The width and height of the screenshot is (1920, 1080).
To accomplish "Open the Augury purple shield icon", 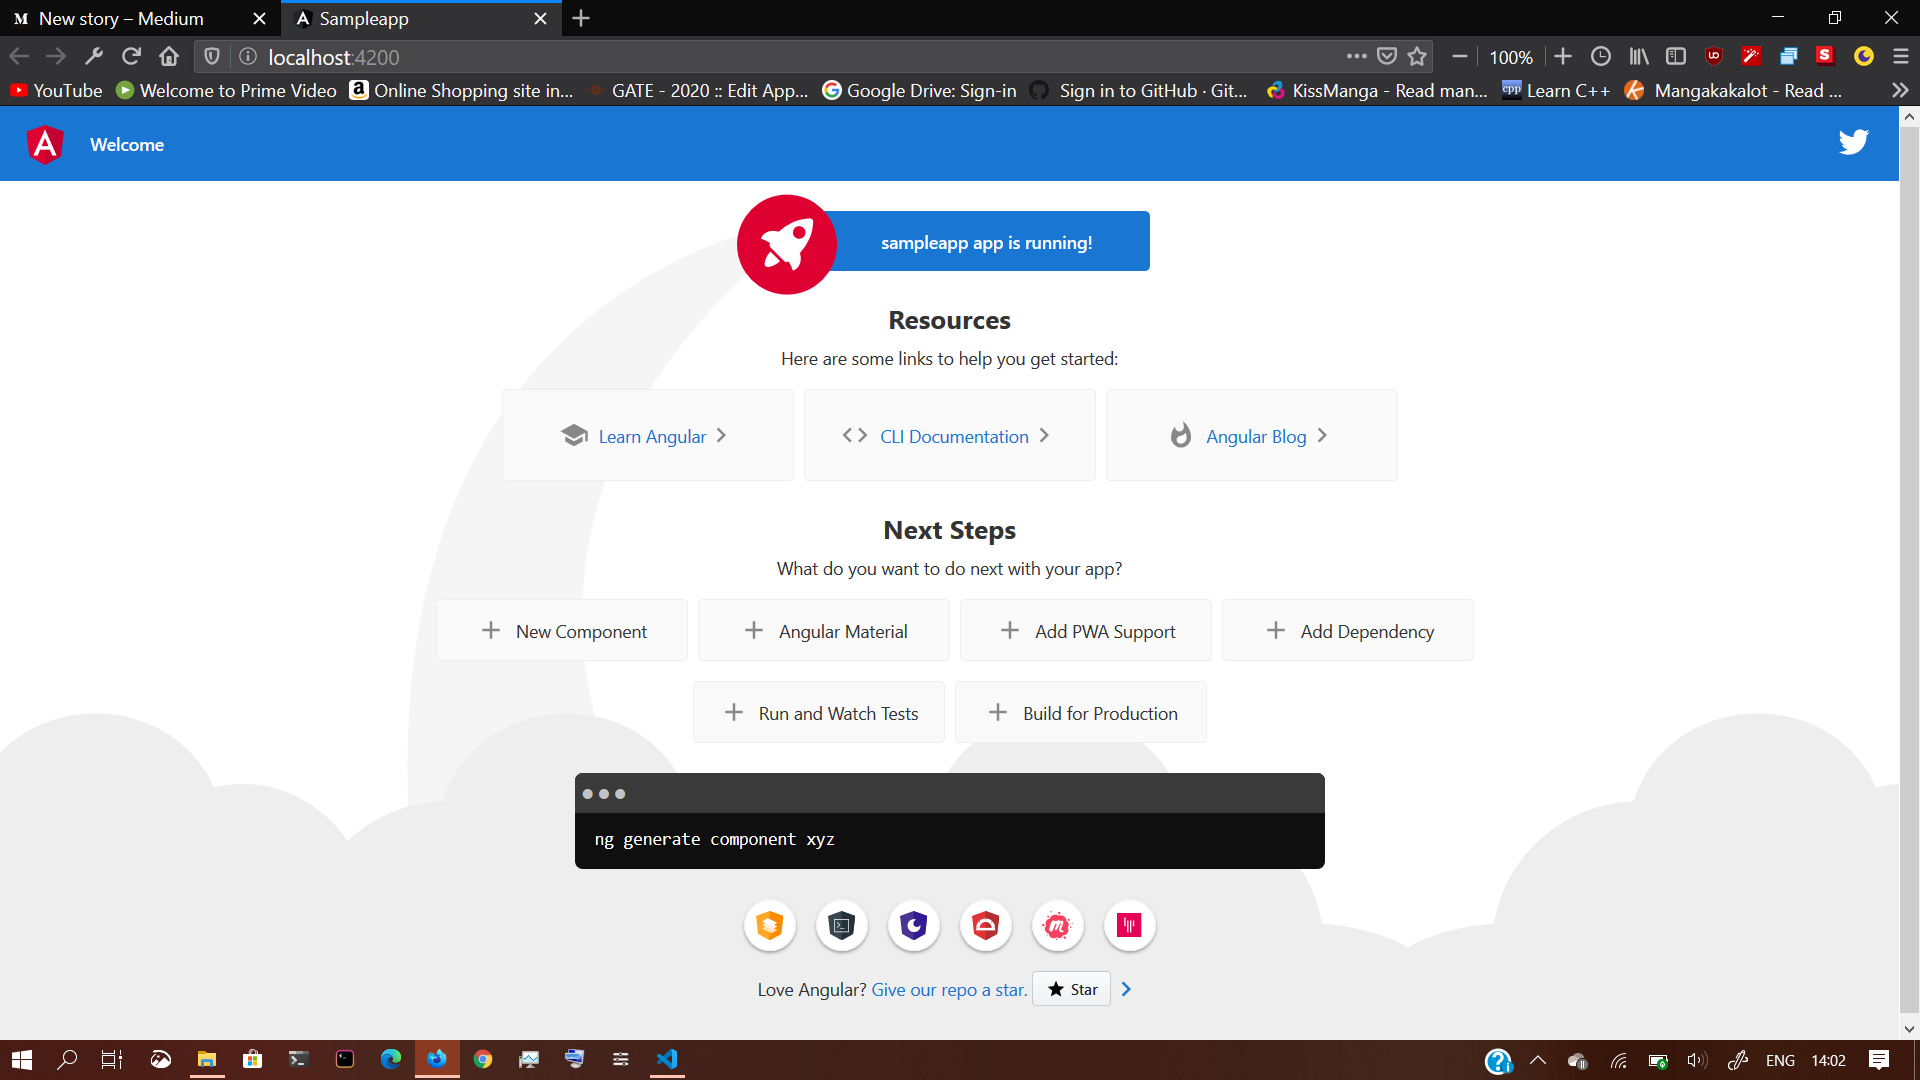I will click(x=914, y=925).
